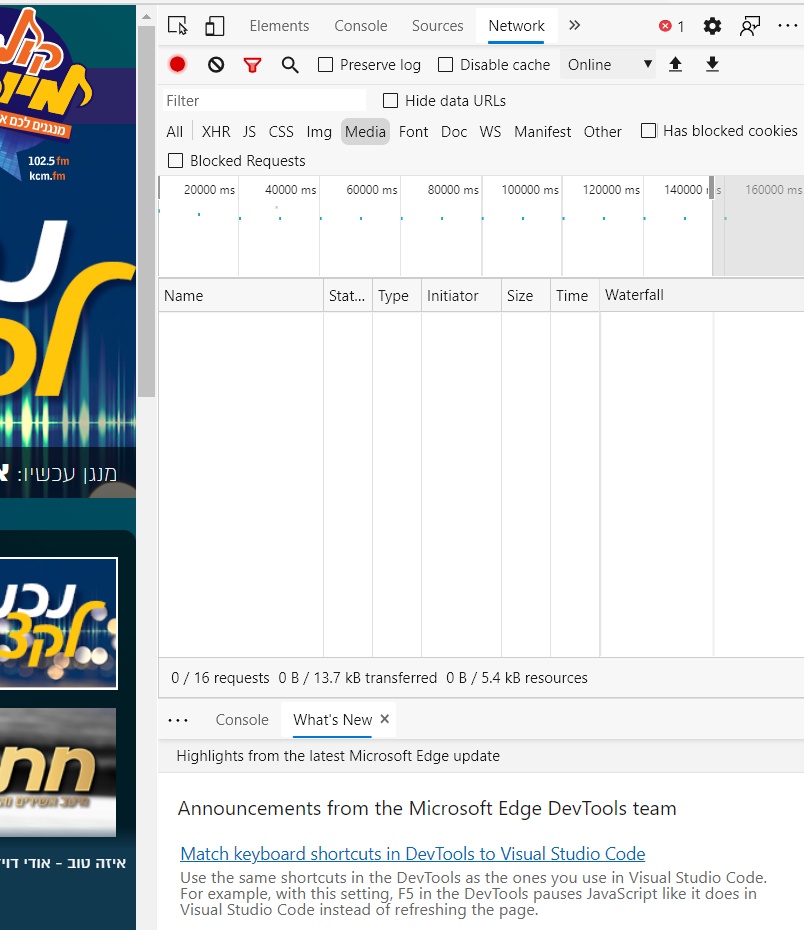Open the customize DevTools ellipsis menu

tap(787, 26)
